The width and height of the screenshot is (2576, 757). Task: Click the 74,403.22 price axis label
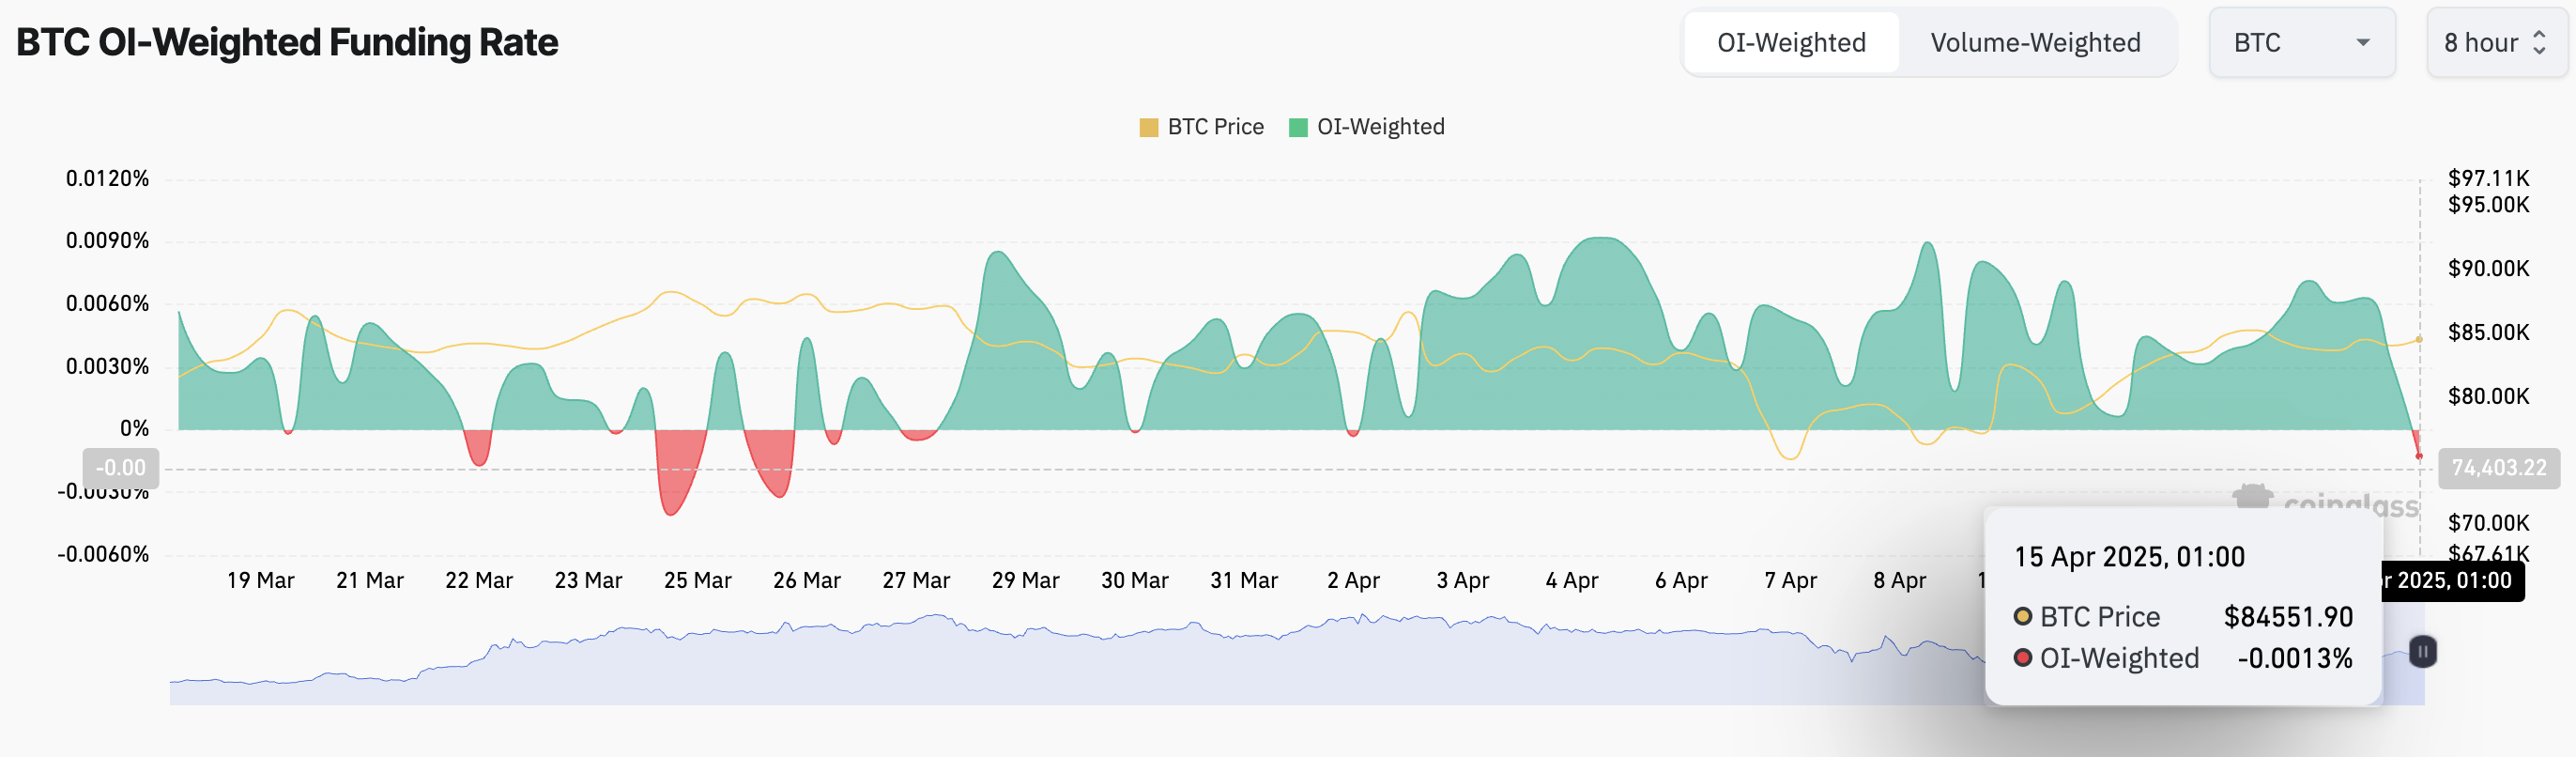point(2498,468)
